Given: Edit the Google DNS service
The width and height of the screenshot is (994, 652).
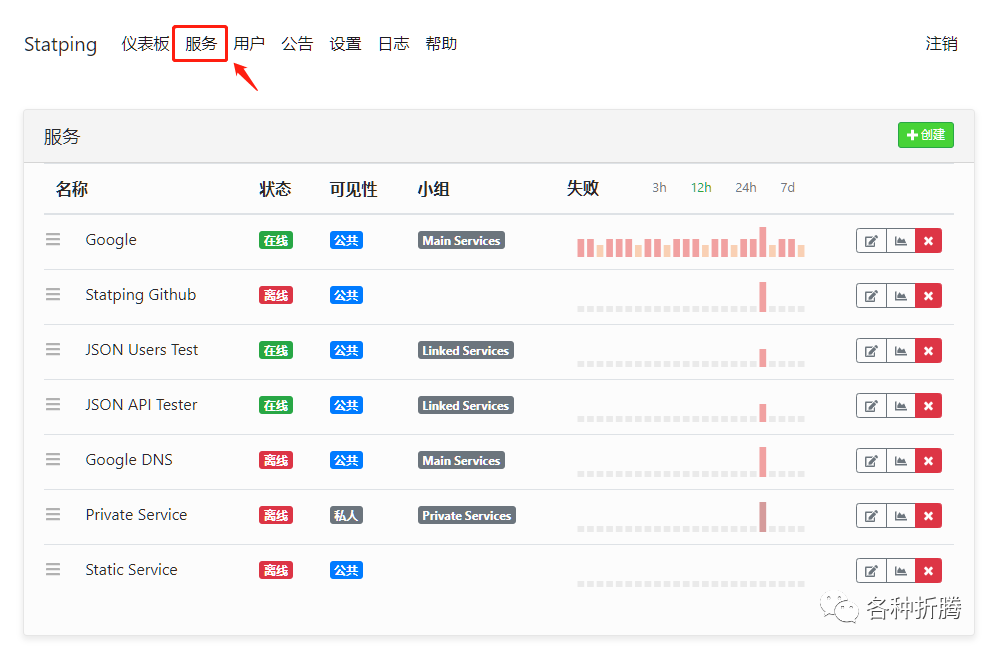Looking at the screenshot, I should tap(871, 461).
